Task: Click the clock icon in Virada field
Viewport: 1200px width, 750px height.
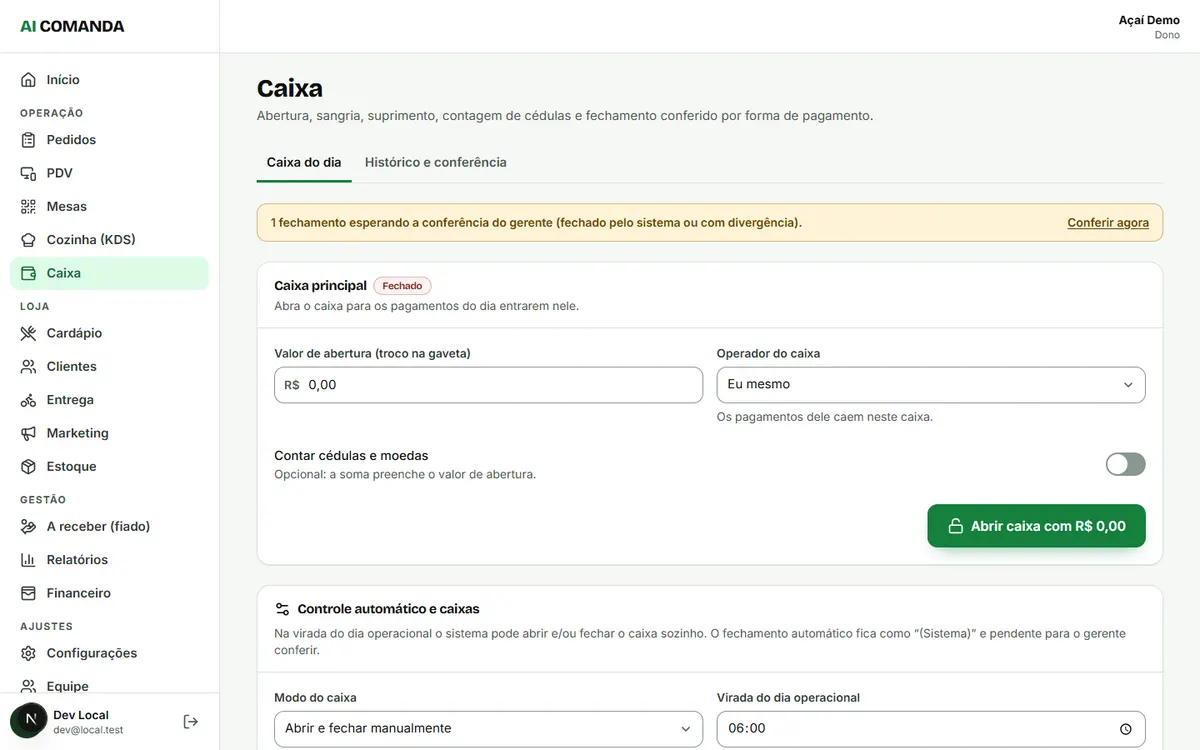Action: [1126, 729]
